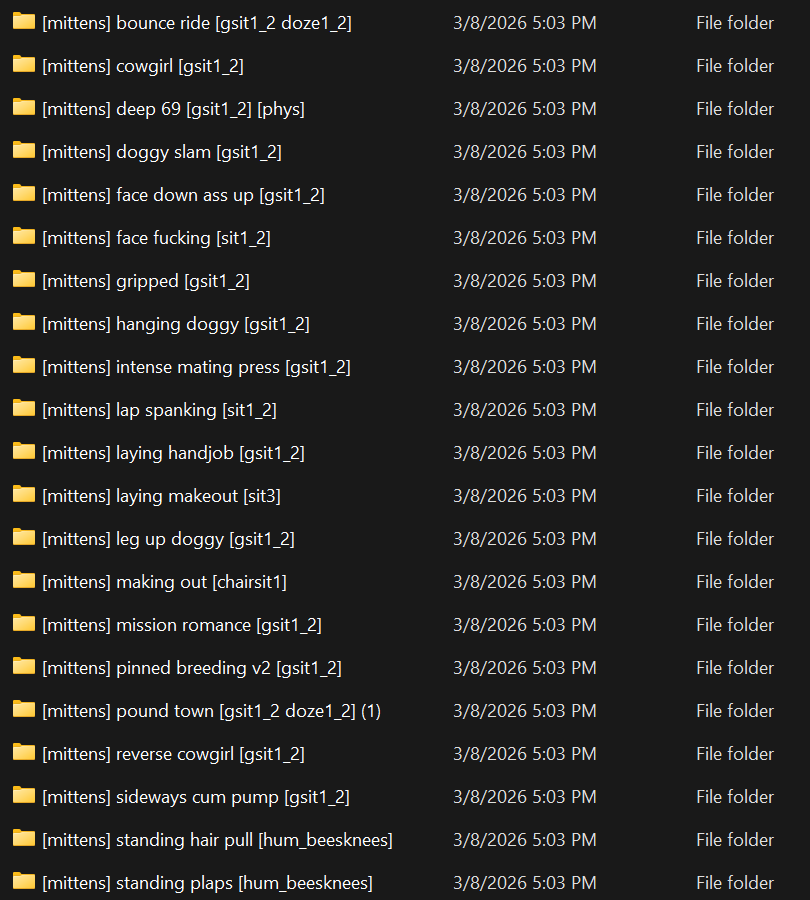Click the doggy slam folder icon
Image resolution: width=810 pixels, height=900 pixels.
[x=24, y=150]
